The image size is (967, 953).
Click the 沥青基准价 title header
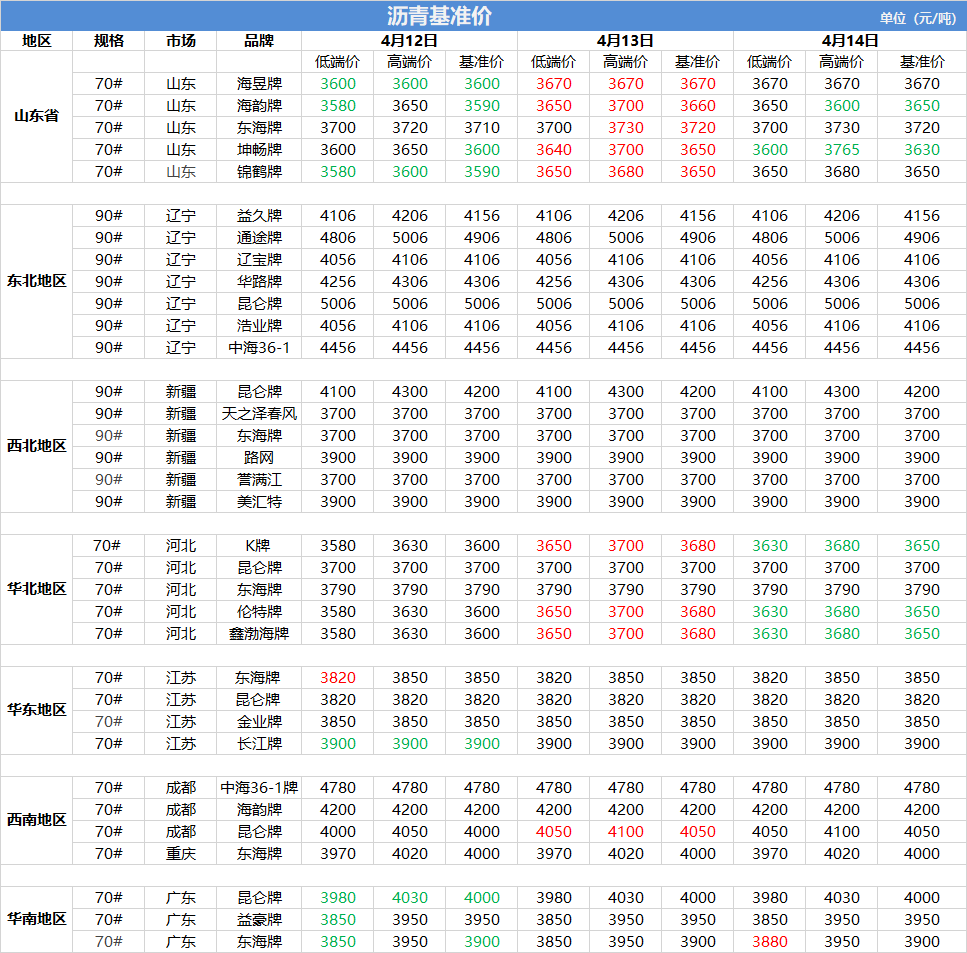[439, 16]
